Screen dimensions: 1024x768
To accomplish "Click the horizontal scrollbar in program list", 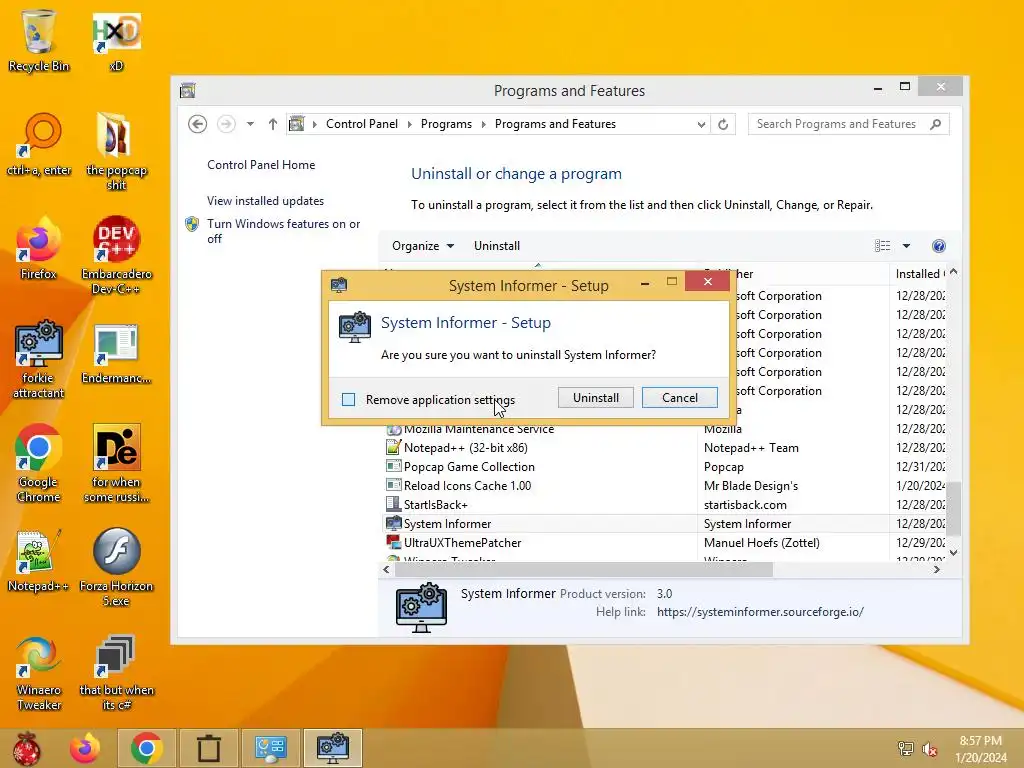I will tap(584, 569).
